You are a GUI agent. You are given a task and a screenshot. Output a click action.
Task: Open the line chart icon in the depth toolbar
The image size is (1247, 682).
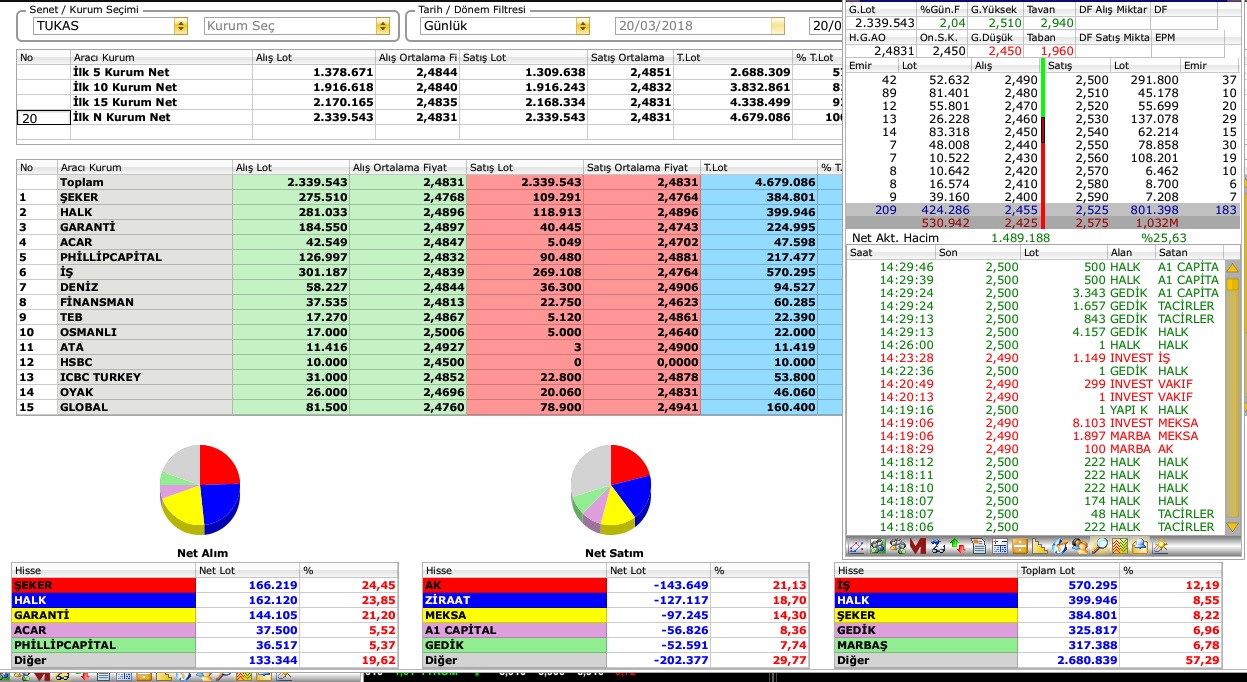coord(856,546)
